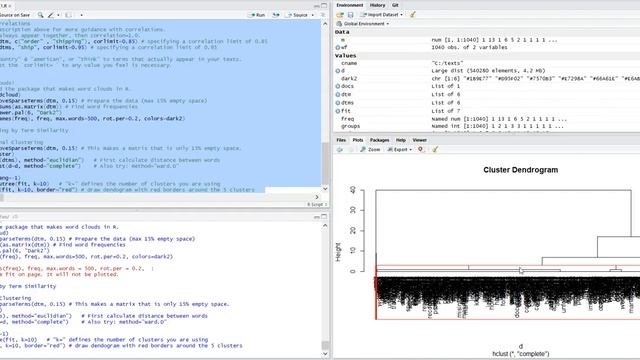Viewport: 640px width, 360px height.
Task: Open the Source button dropdown arrow
Action: (x=313, y=15)
